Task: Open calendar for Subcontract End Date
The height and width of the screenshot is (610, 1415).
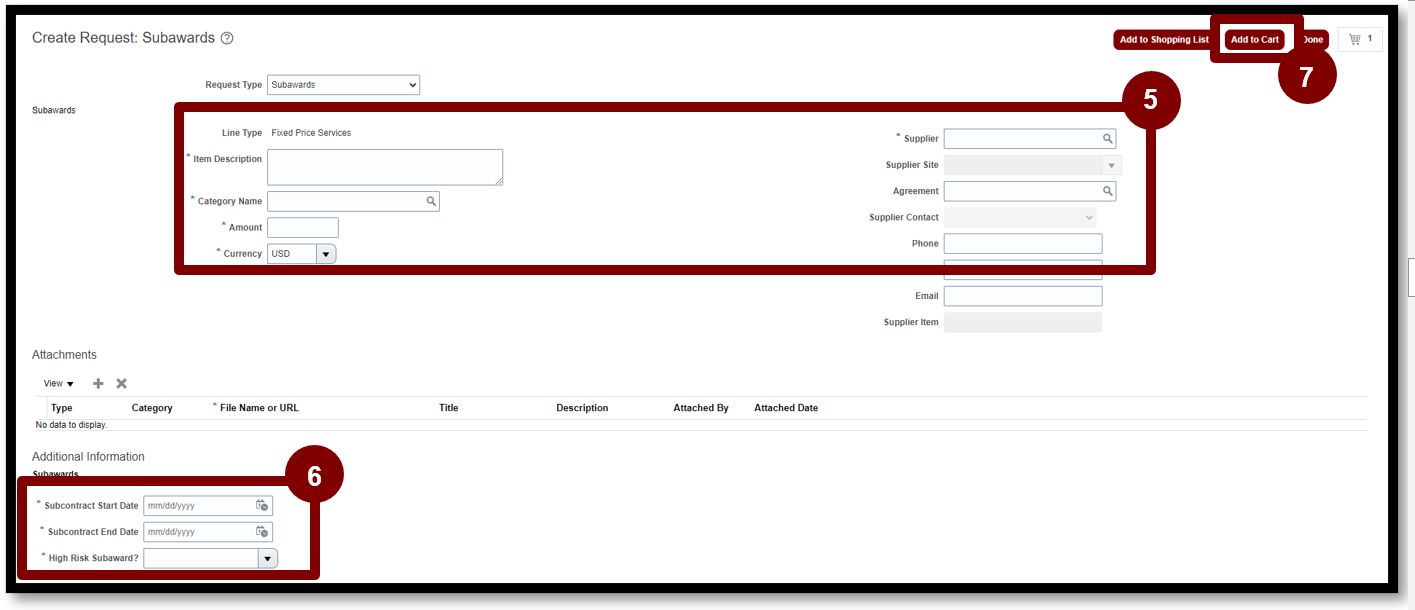Action: [x=262, y=531]
